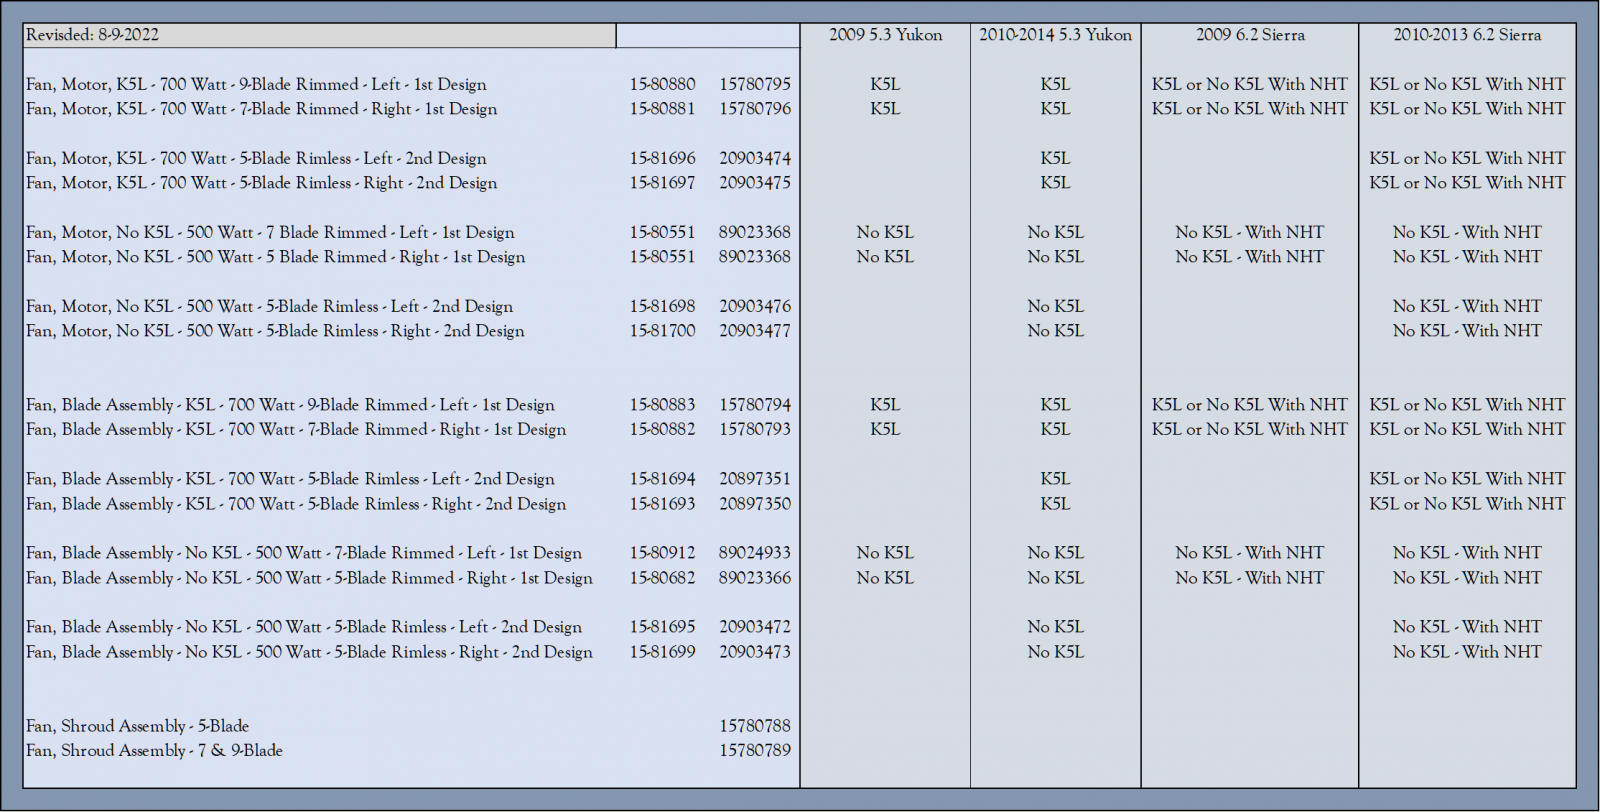The width and height of the screenshot is (1600, 812).
Task: Select K5L 9-Blade Rimmed Left blade assembly description
Action: tap(290, 405)
